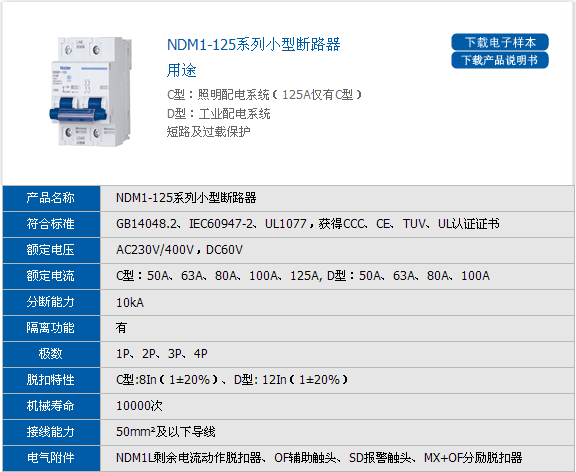Select the 符合标准 row label
Screen dimensions: 576x472
51,224
